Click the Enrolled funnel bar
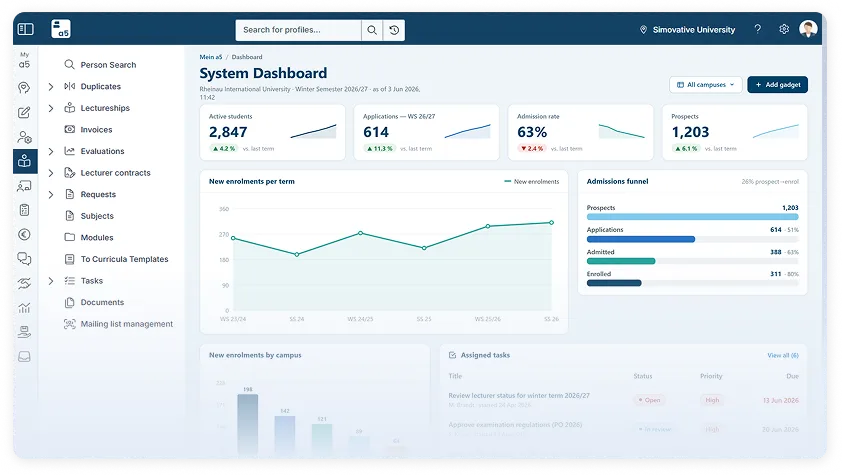Screen dimensions: 842x475 (614, 283)
